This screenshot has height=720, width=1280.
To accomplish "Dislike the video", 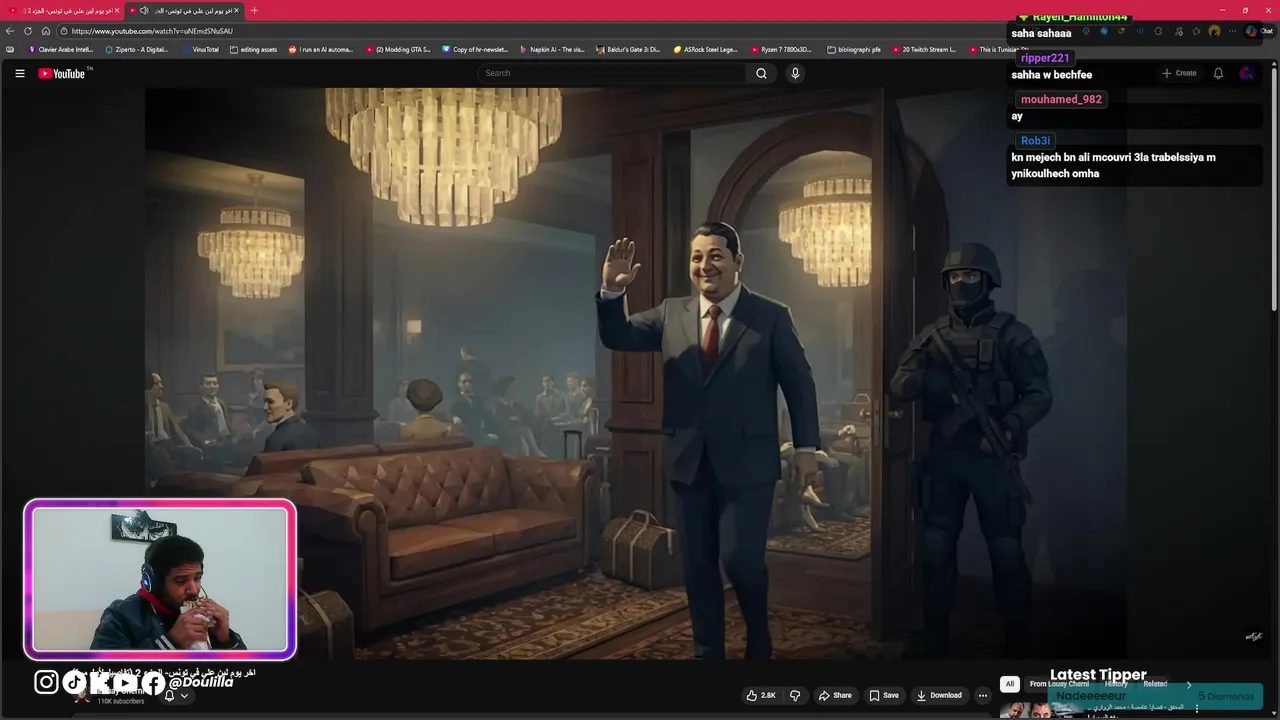I will 795,695.
